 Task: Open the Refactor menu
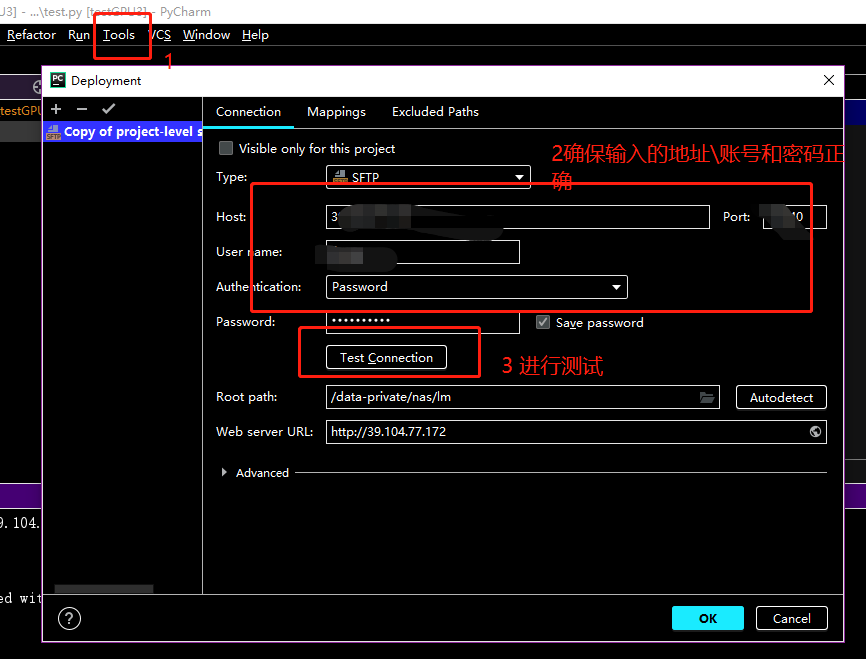(31, 35)
